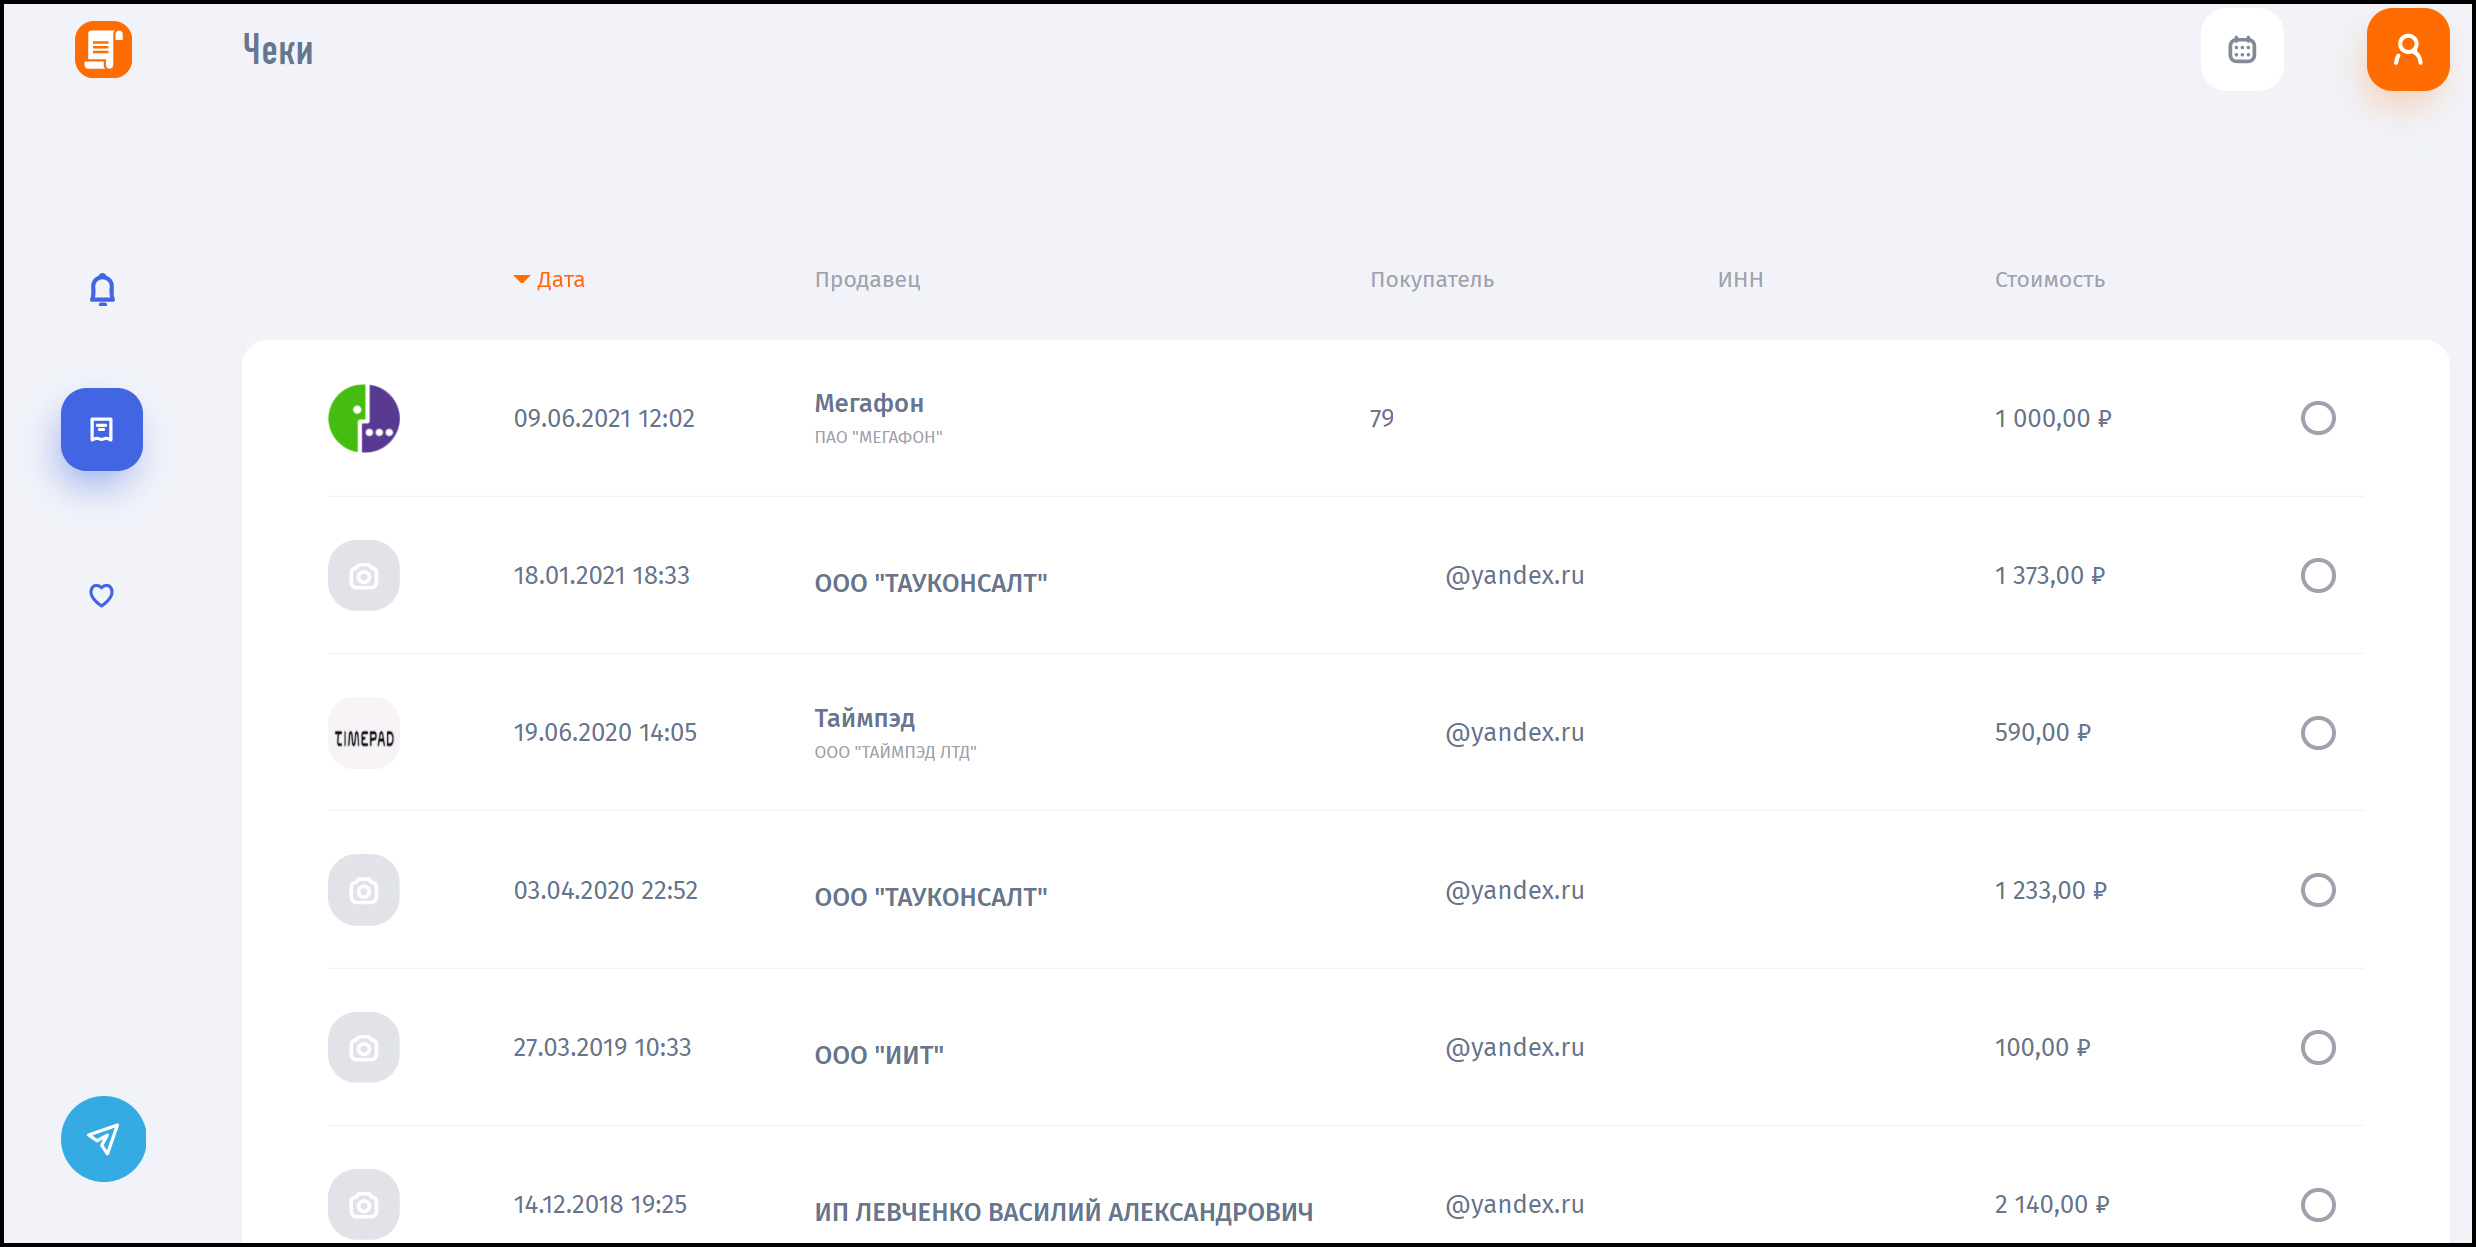Click the orange receipt app logo

pos(103,50)
